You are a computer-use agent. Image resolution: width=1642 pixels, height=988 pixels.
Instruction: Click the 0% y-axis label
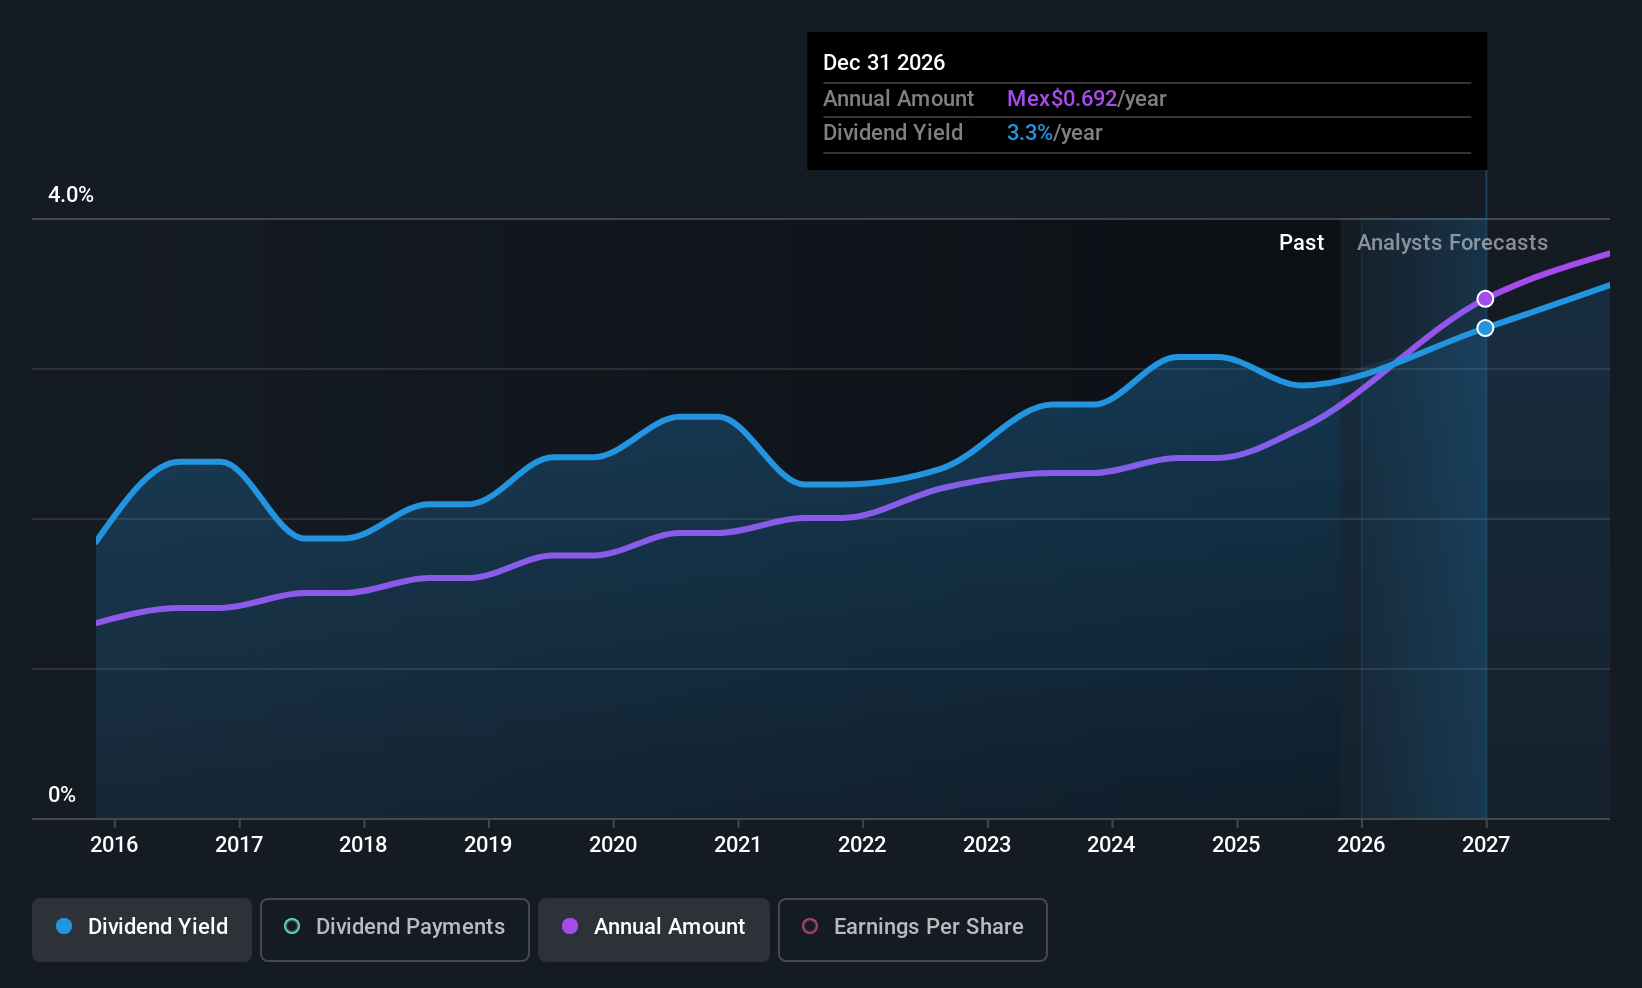click(x=62, y=795)
